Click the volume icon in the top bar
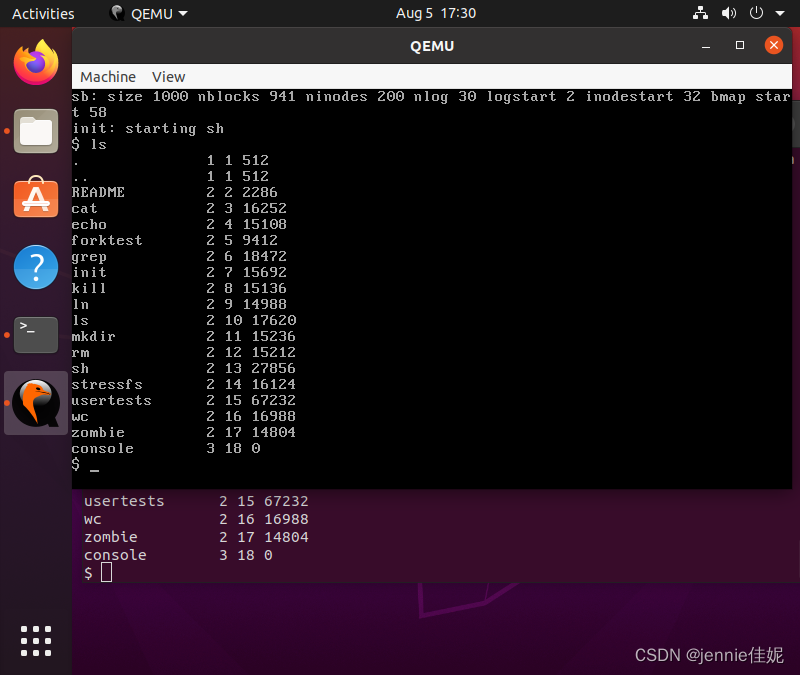The width and height of the screenshot is (800, 675). click(x=728, y=13)
